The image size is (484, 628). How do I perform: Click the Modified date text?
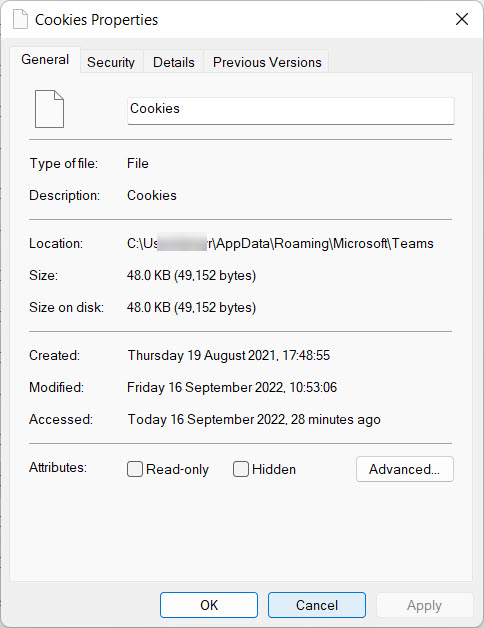[x=232, y=387]
